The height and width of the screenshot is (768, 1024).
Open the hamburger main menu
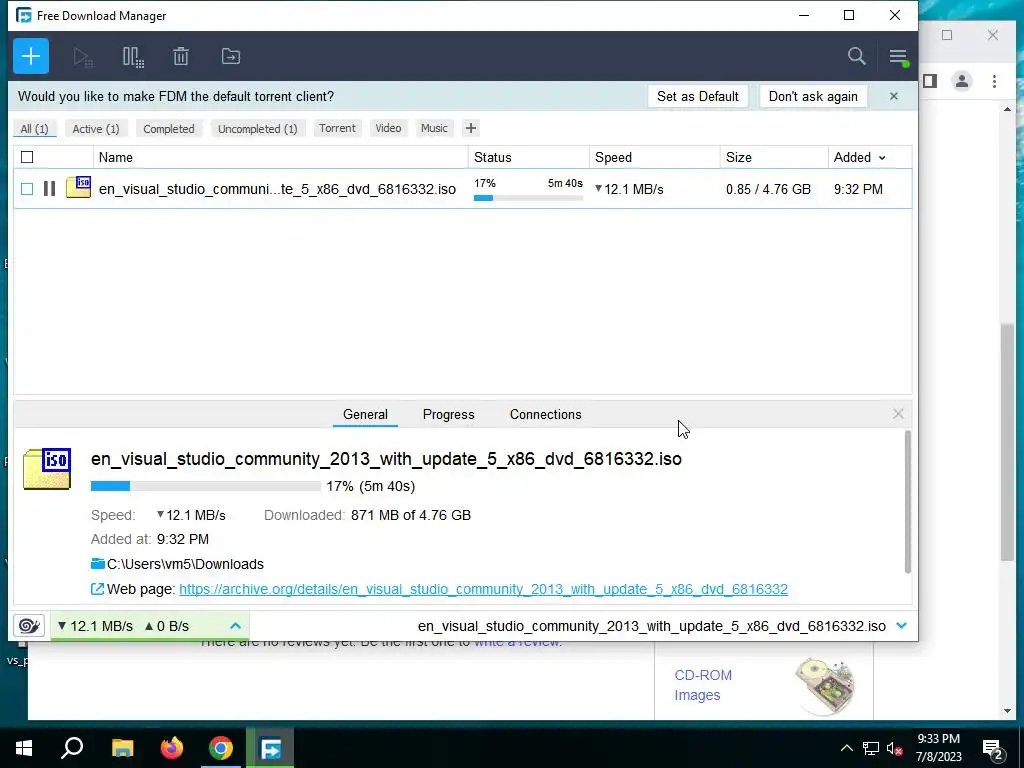click(x=898, y=57)
